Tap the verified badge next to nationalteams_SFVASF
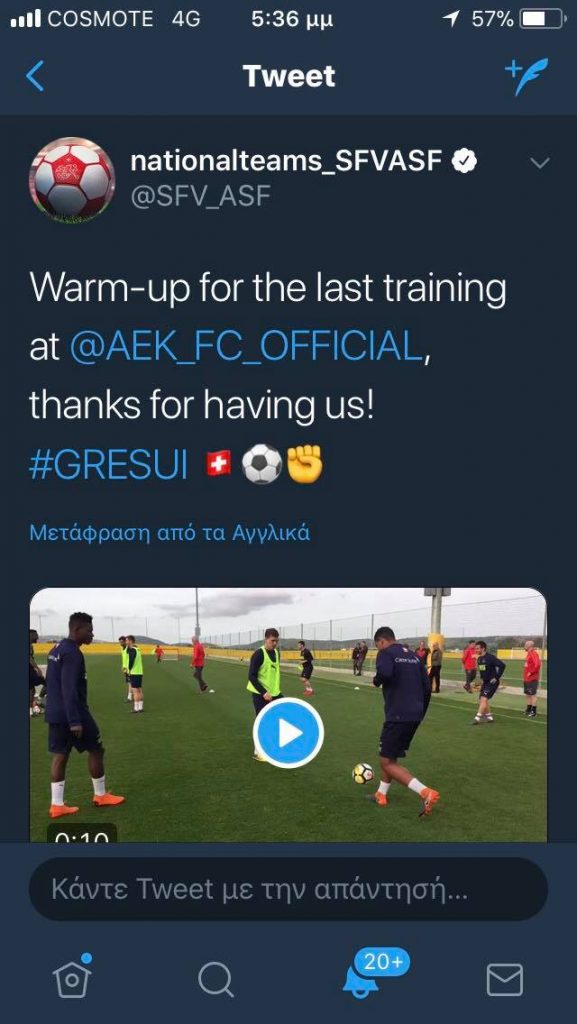The width and height of the screenshot is (577, 1024). (x=465, y=161)
